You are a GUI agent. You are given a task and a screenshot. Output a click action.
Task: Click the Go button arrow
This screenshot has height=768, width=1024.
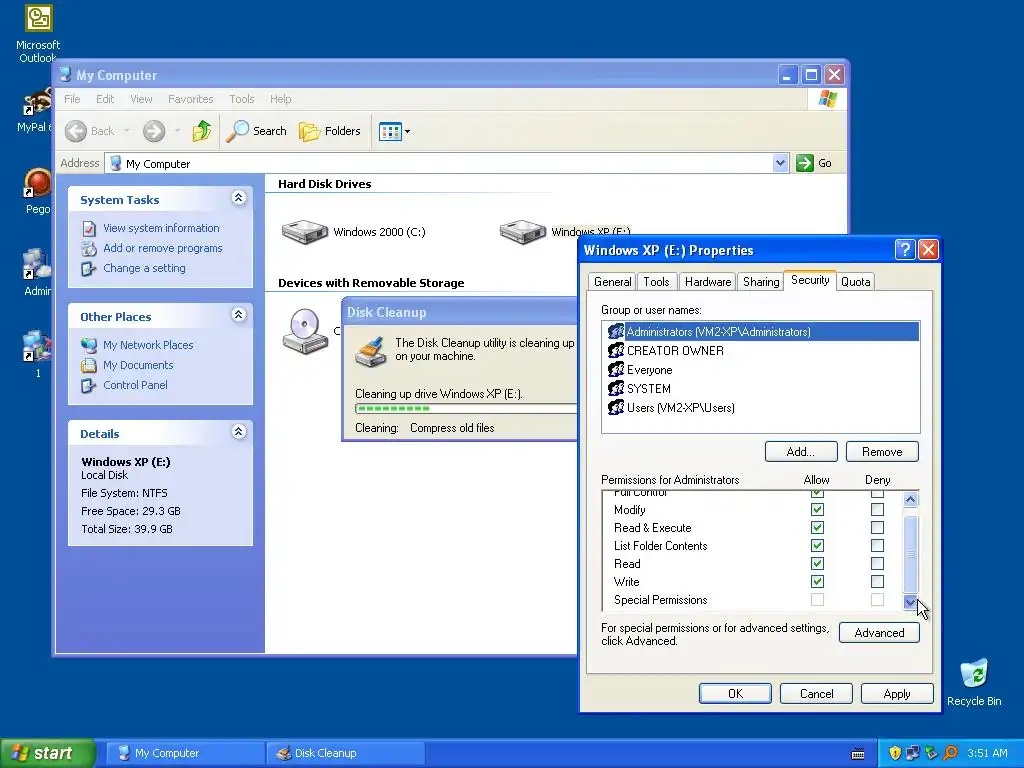point(805,163)
